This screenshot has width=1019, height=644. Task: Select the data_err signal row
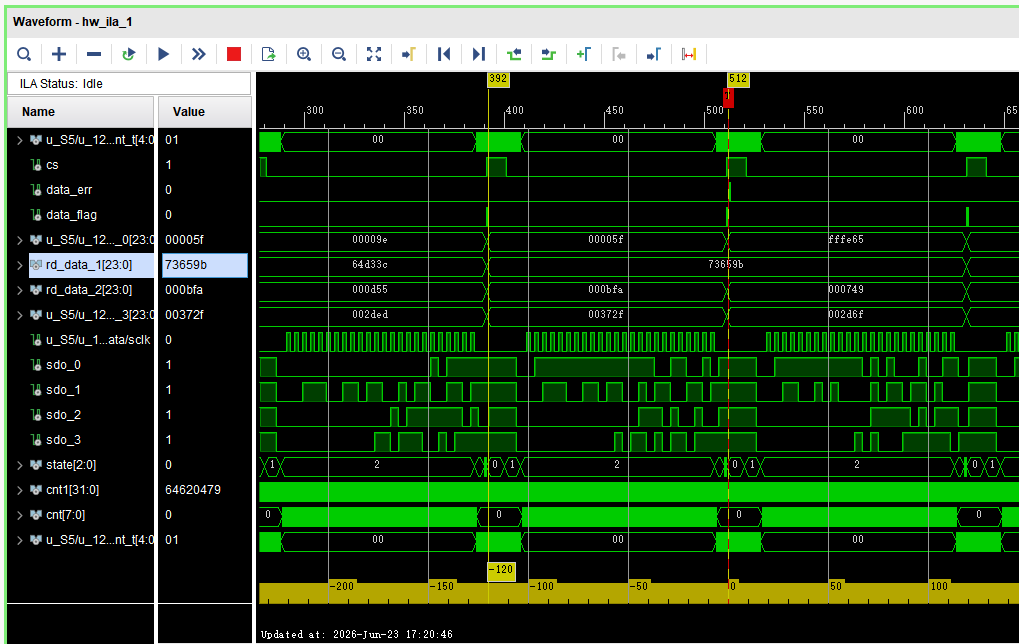[81, 190]
